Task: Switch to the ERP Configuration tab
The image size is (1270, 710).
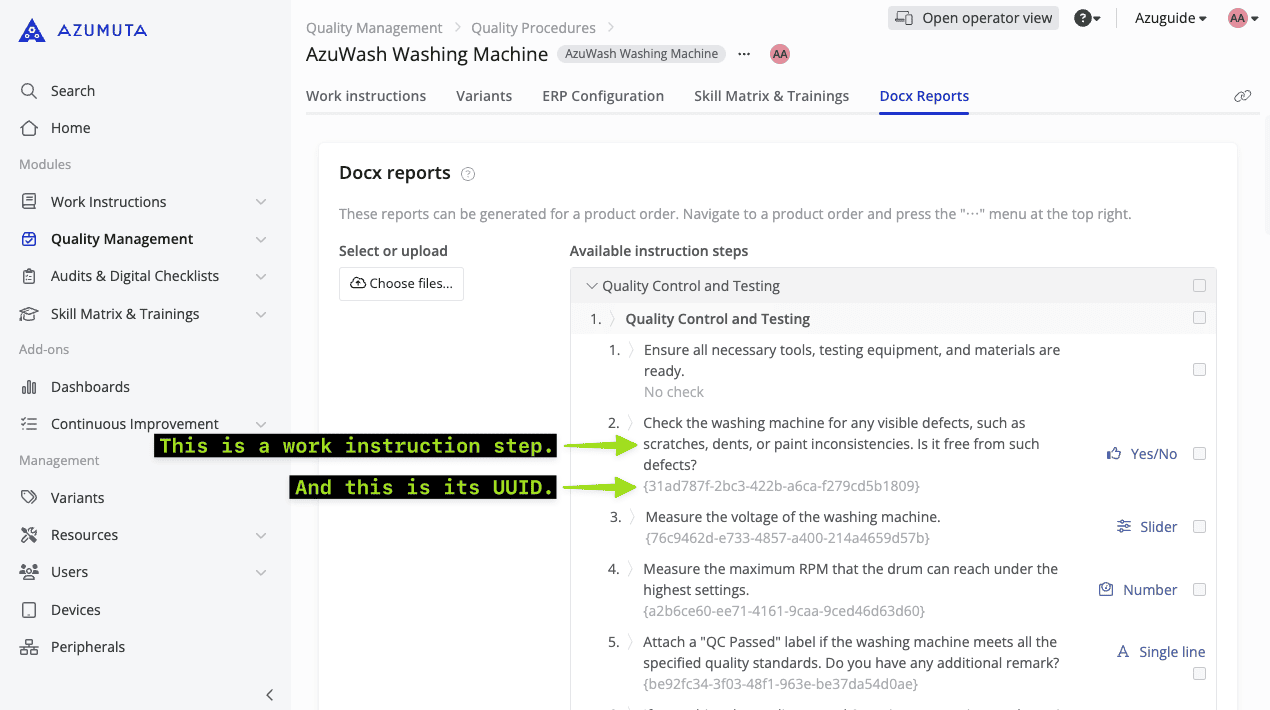Action: [x=603, y=95]
